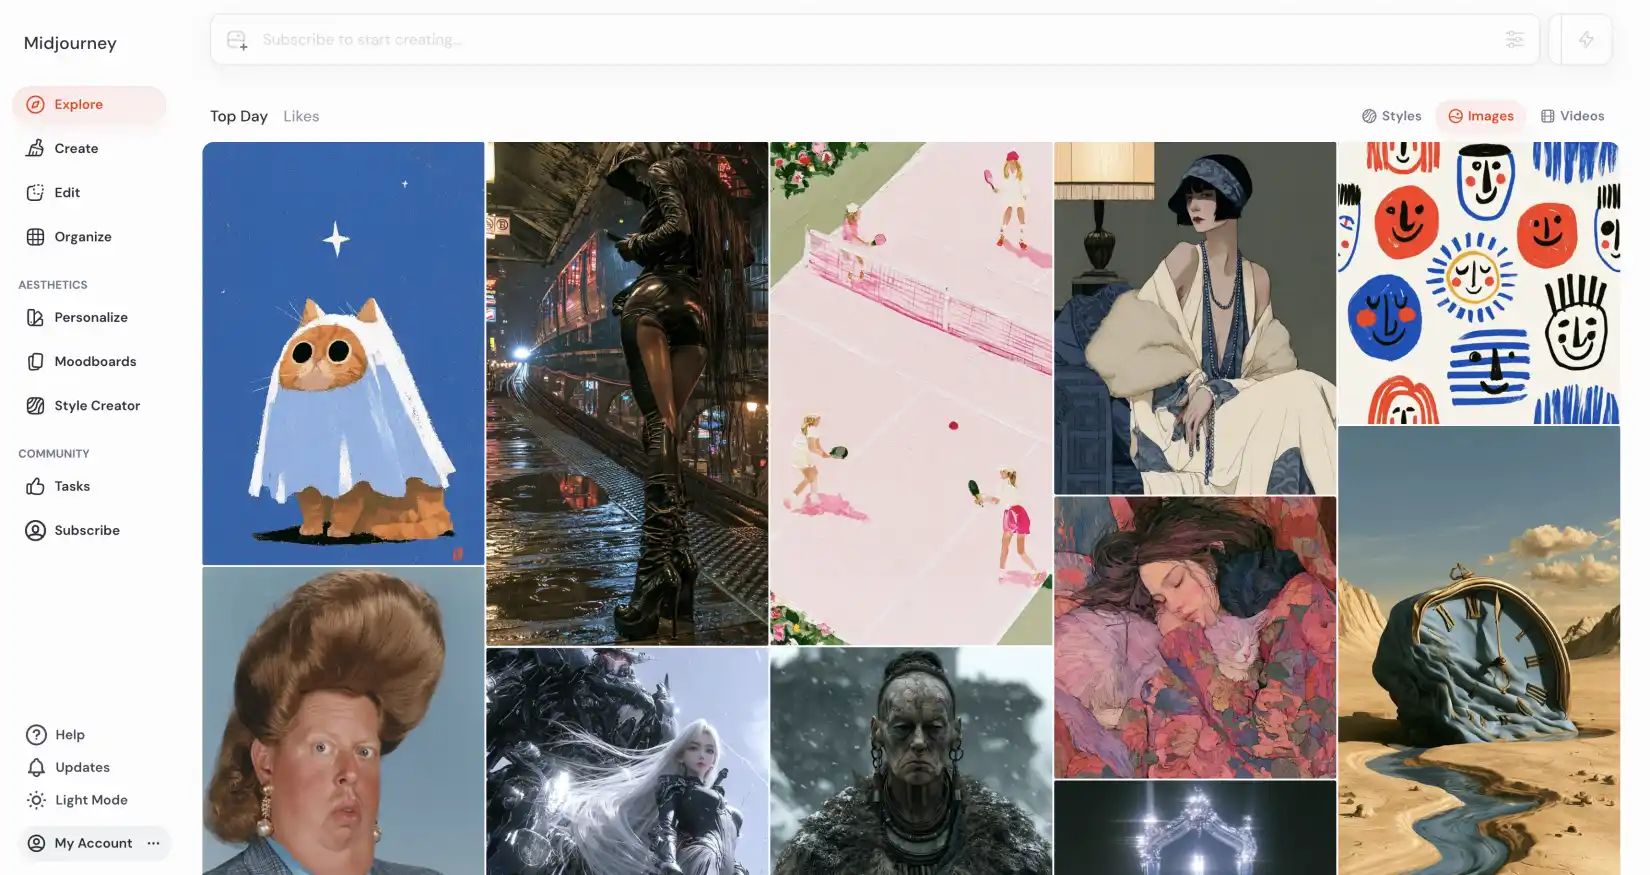Click the Midjourney logo text

point(70,43)
